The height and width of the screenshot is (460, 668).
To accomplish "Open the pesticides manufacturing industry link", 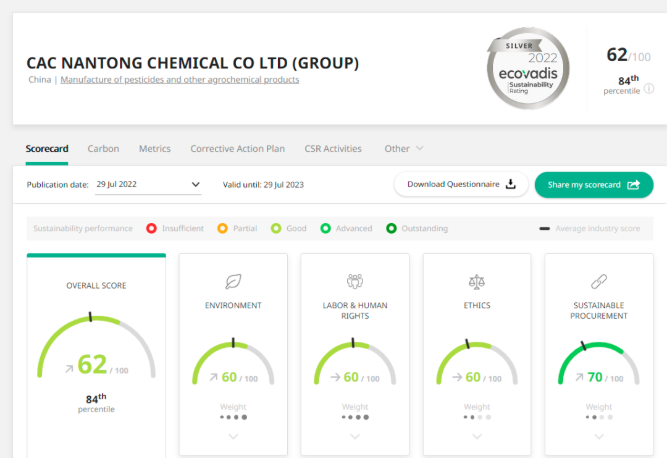I will (x=180, y=80).
